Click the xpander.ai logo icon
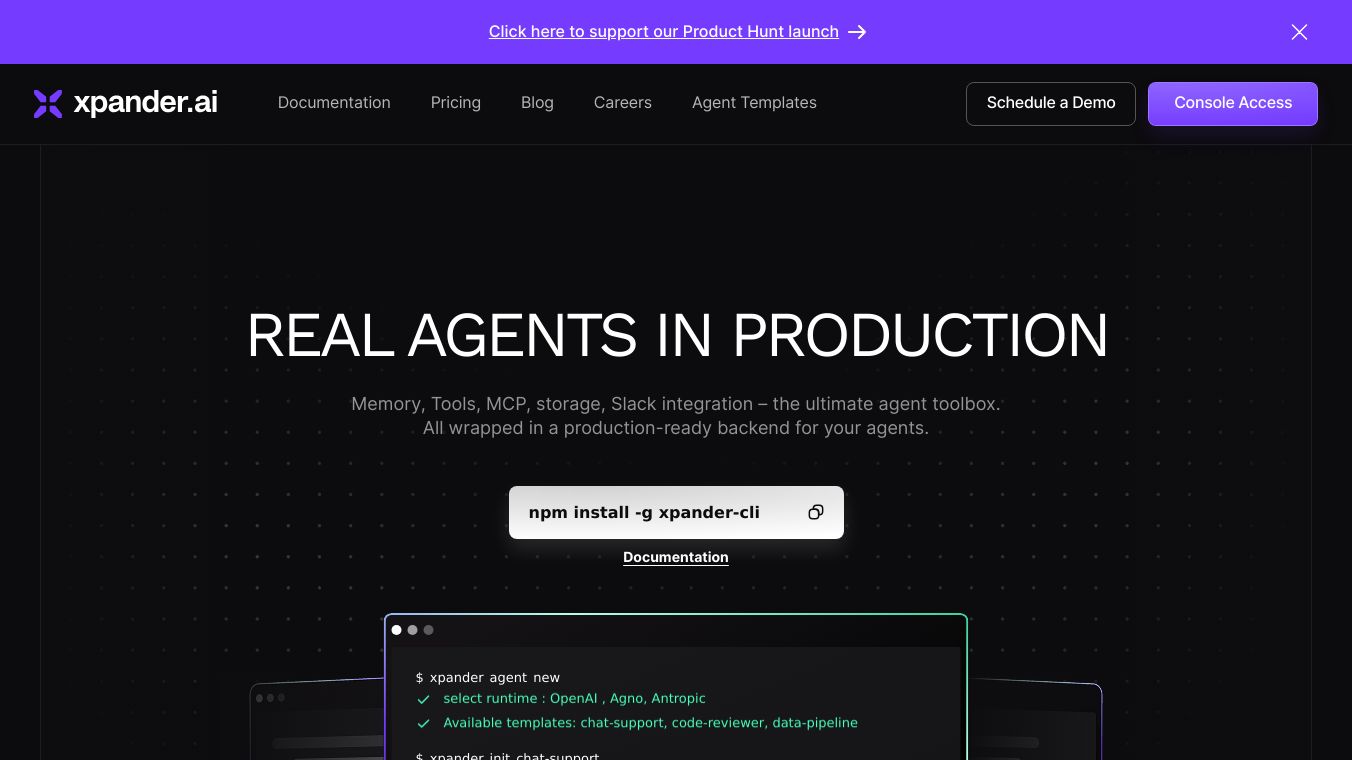The height and width of the screenshot is (760, 1352). [x=48, y=103]
